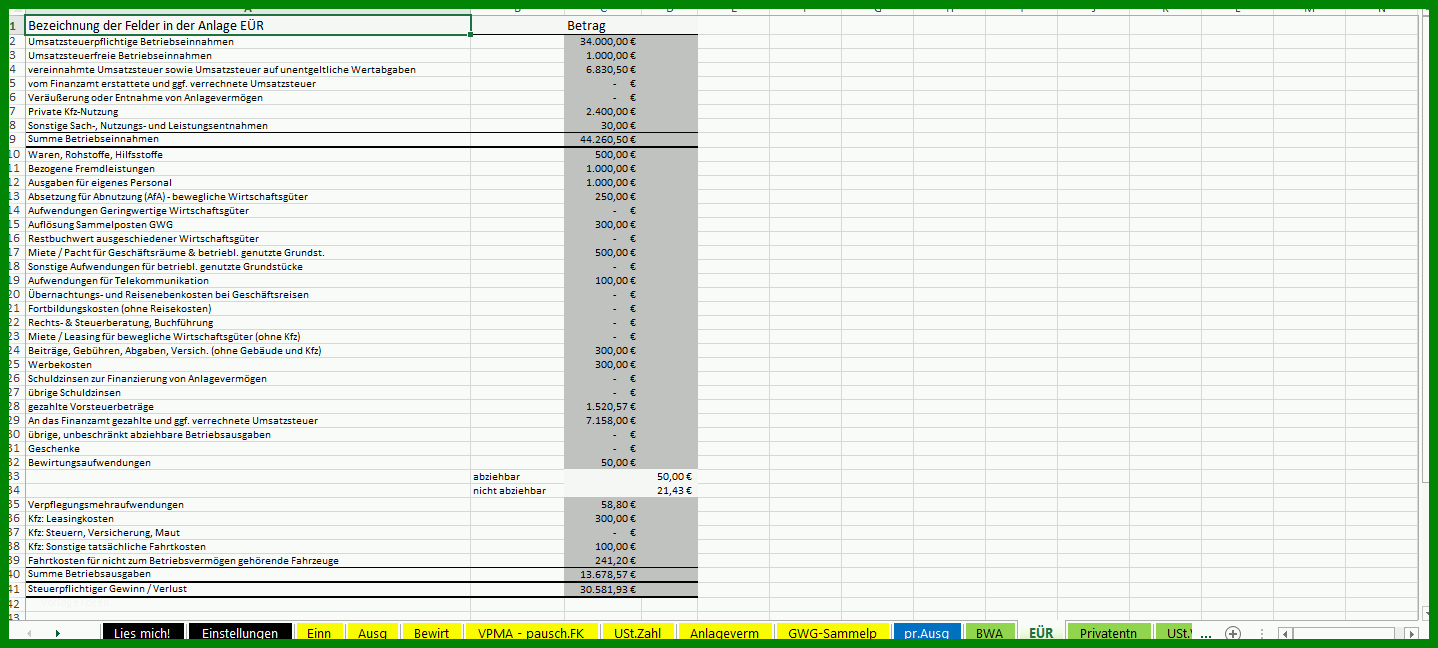The image size is (1438, 648).
Task: Switch to the Einn sheet tab
Action: tap(319, 633)
